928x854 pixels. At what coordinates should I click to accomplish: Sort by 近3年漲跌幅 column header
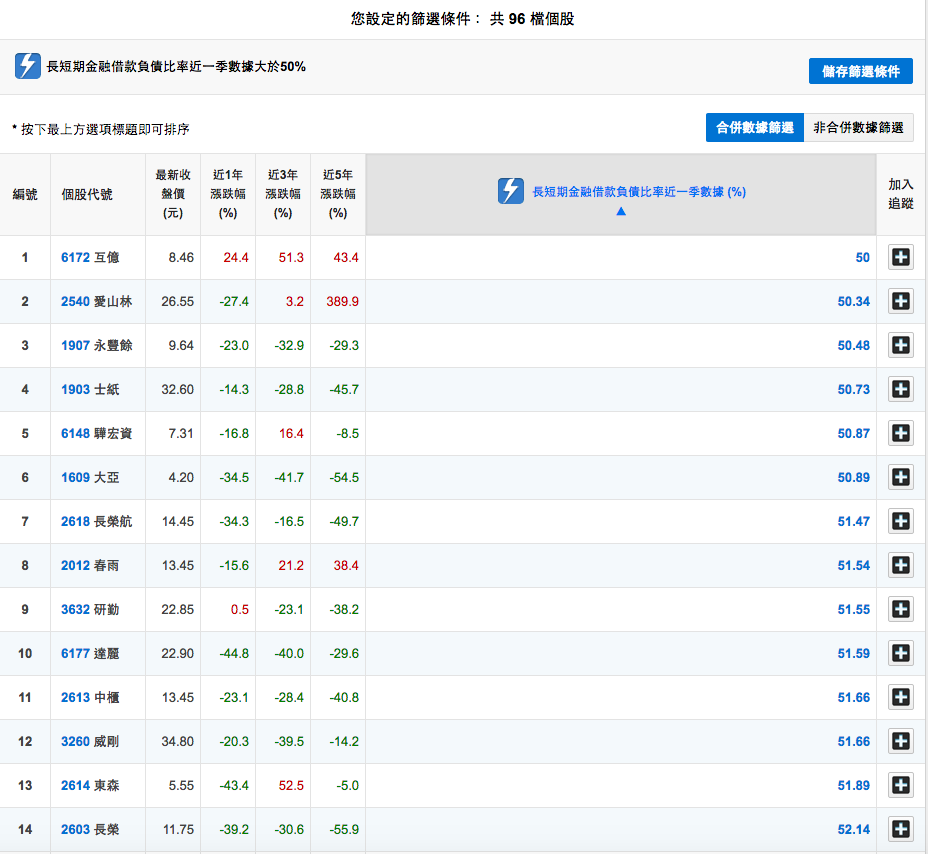coord(283,194)
